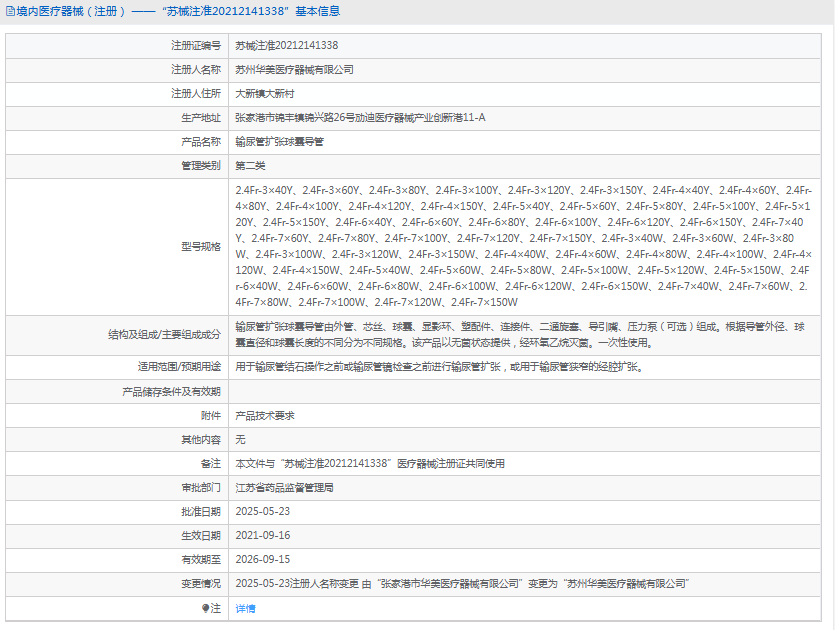835x630 pixels.
Task: Click approval date 2025-05-23
Action: (x=263, y=512)
